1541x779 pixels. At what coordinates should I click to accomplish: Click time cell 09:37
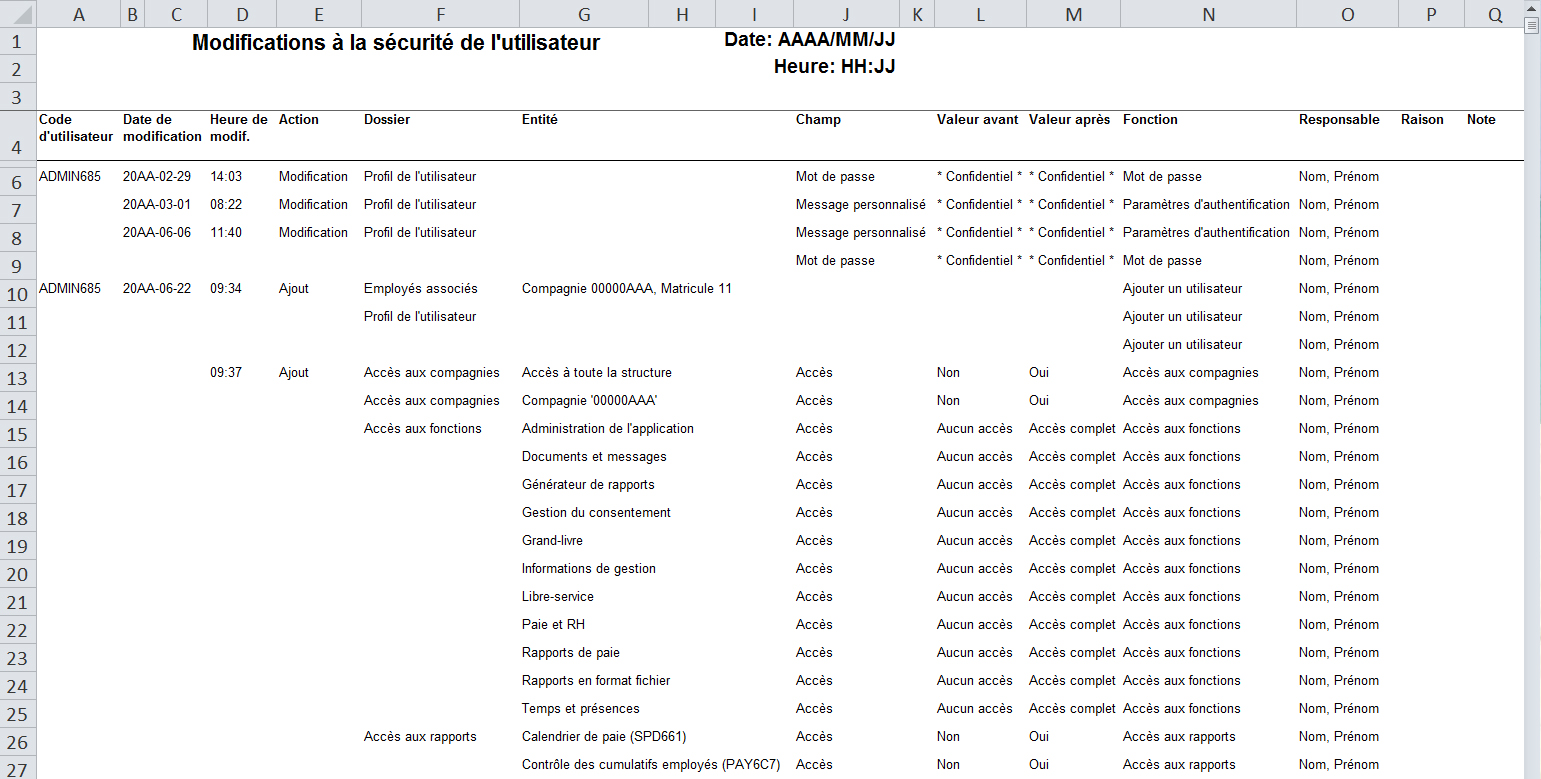pyautogui.click(x=226, y=373)
